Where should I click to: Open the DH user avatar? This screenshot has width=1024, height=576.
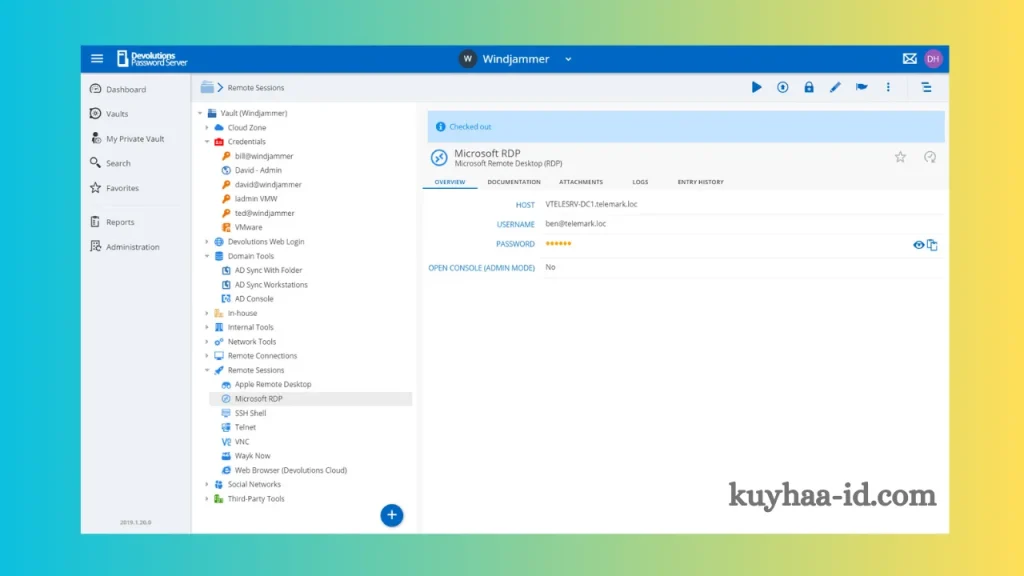tap(933, 59)
